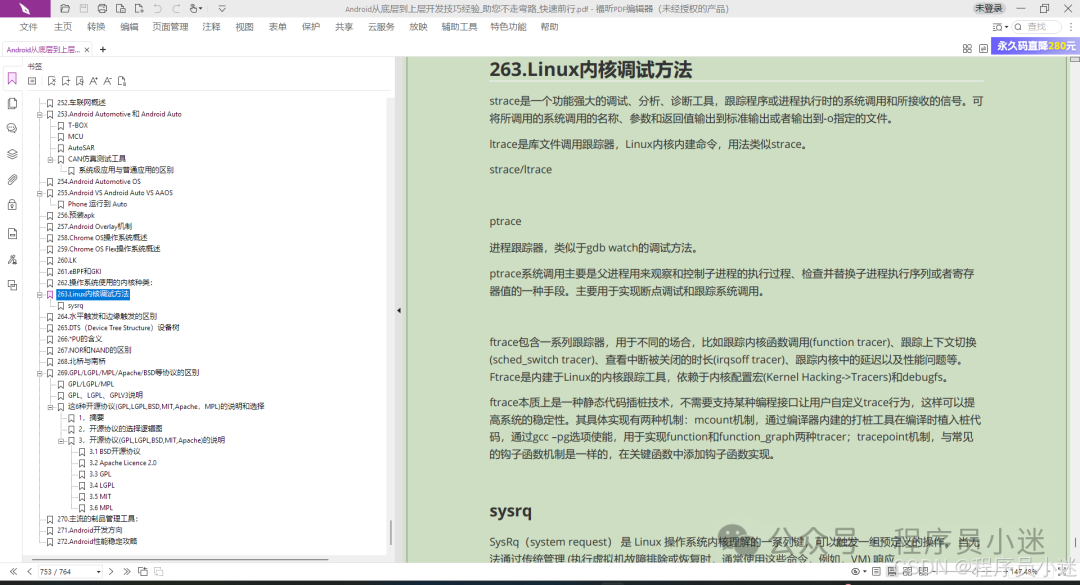
Task: Select bookmark 272.Android性能稳定攻略
Action: (96, 542)
